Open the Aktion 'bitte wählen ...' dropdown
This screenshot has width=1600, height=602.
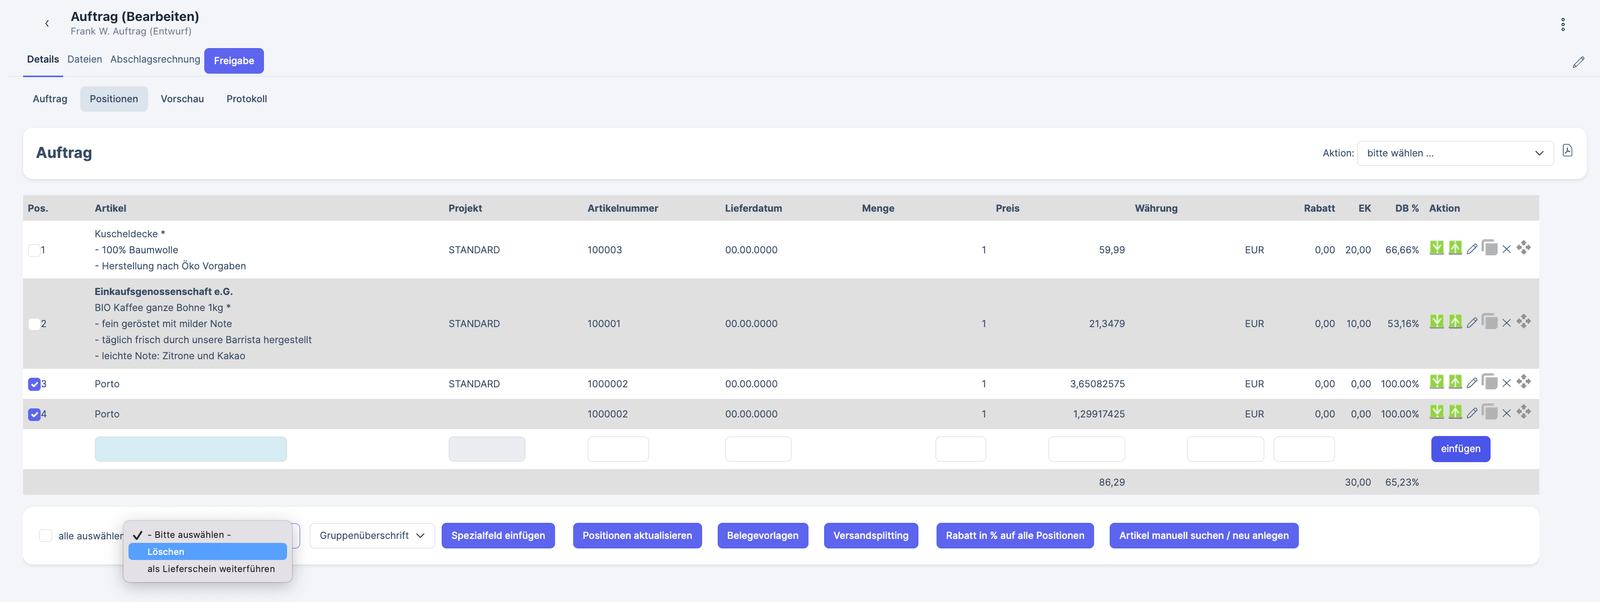tap(1454, 153)
